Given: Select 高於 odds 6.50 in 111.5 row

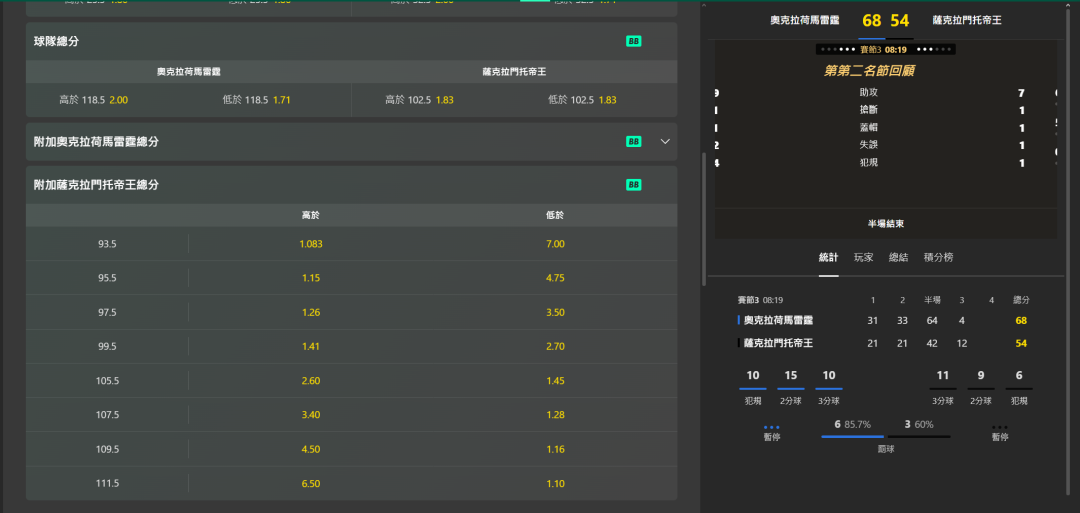Looking at the screenshot, I should (311, 483).
